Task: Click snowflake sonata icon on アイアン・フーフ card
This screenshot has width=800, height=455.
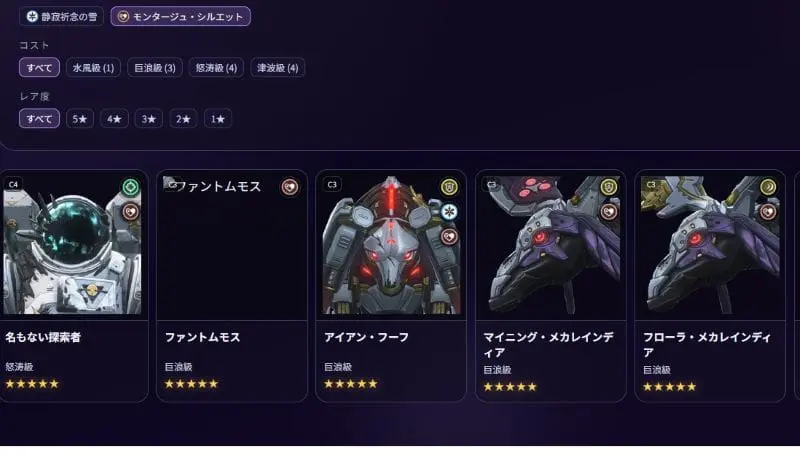Action: (449, 212)
